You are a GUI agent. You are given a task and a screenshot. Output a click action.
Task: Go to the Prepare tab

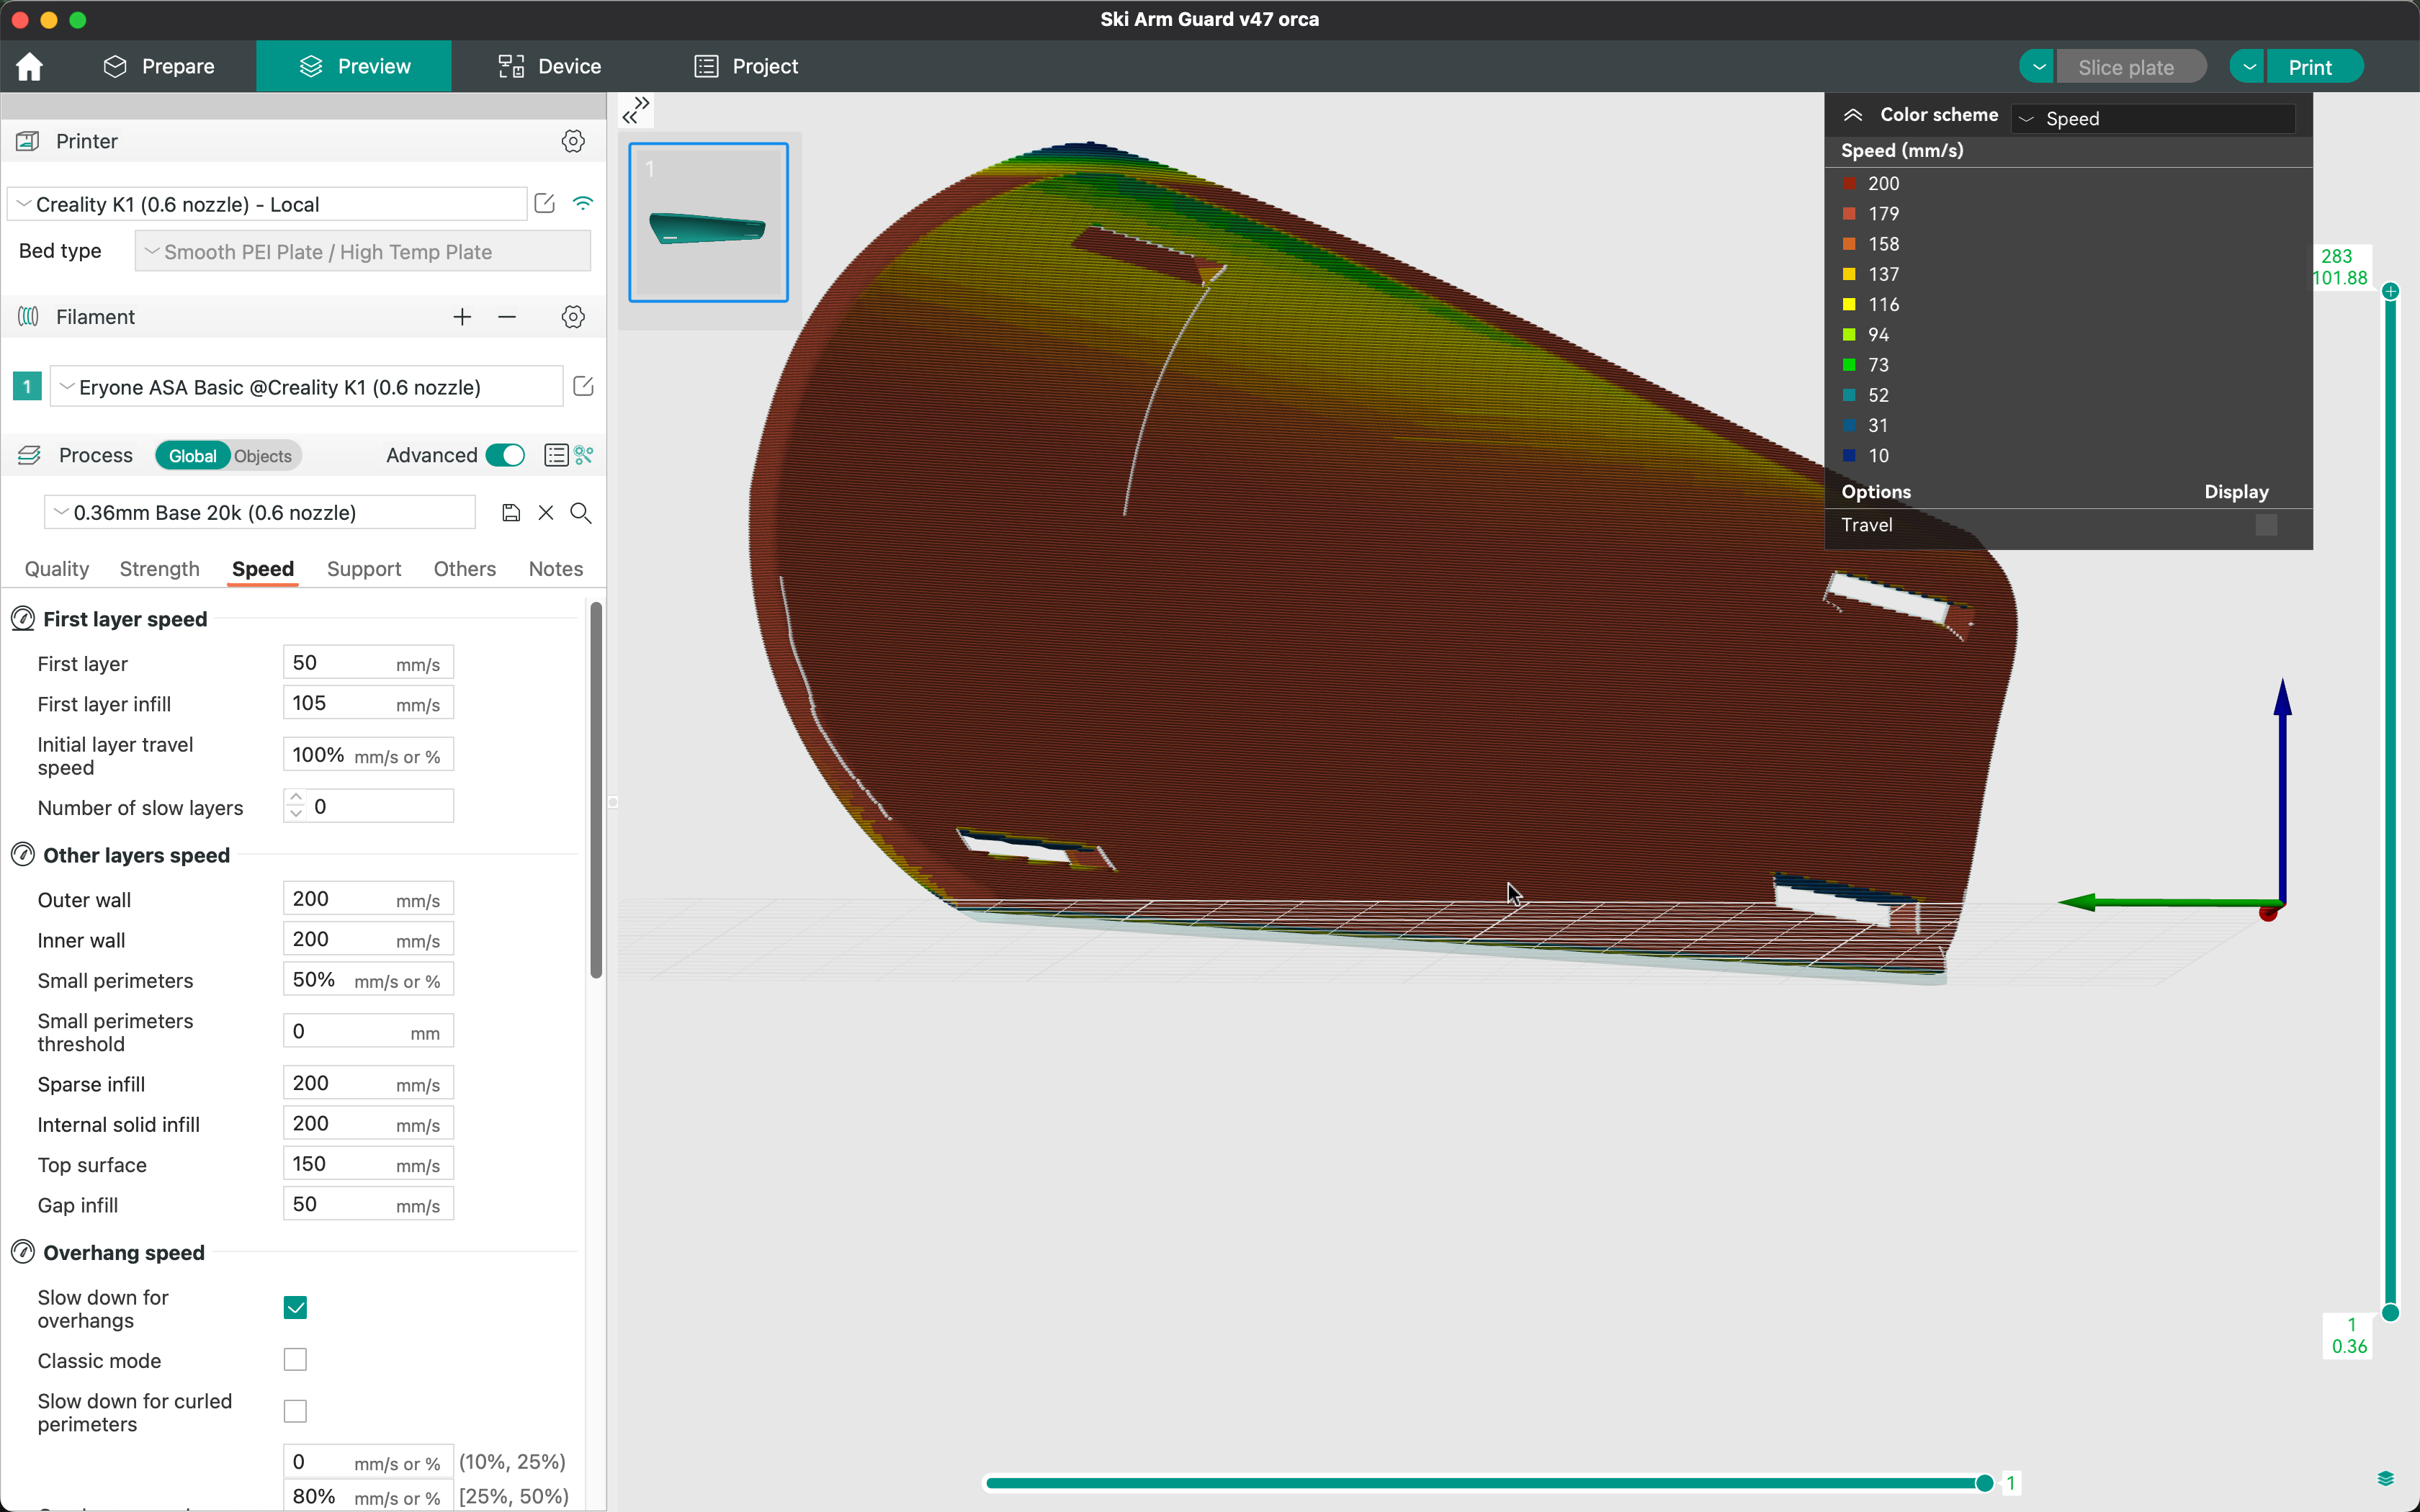(x=159, y=67)
